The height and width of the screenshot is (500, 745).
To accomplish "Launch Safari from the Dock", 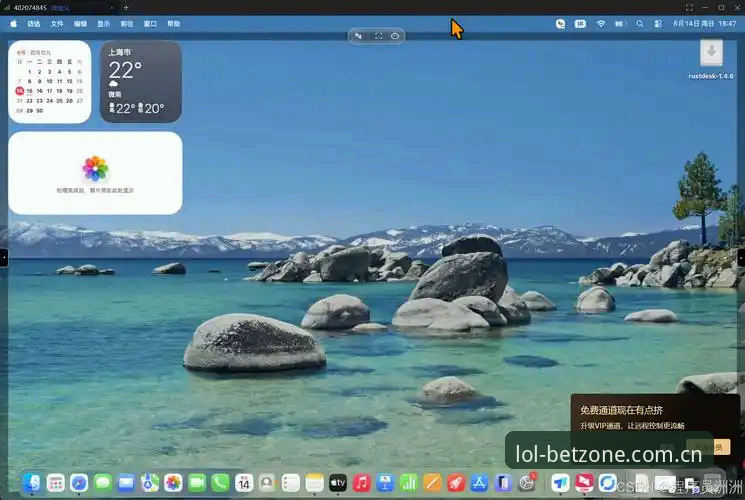I will [x=79, y=483].
